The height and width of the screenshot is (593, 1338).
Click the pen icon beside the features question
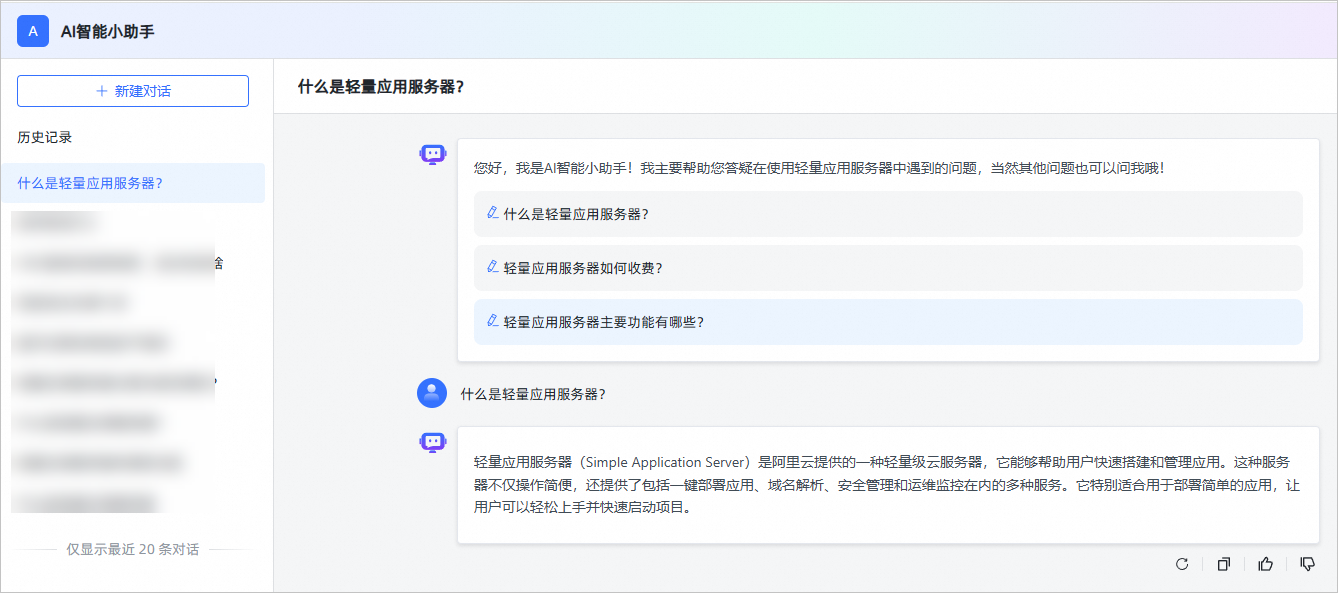(491, 322)
